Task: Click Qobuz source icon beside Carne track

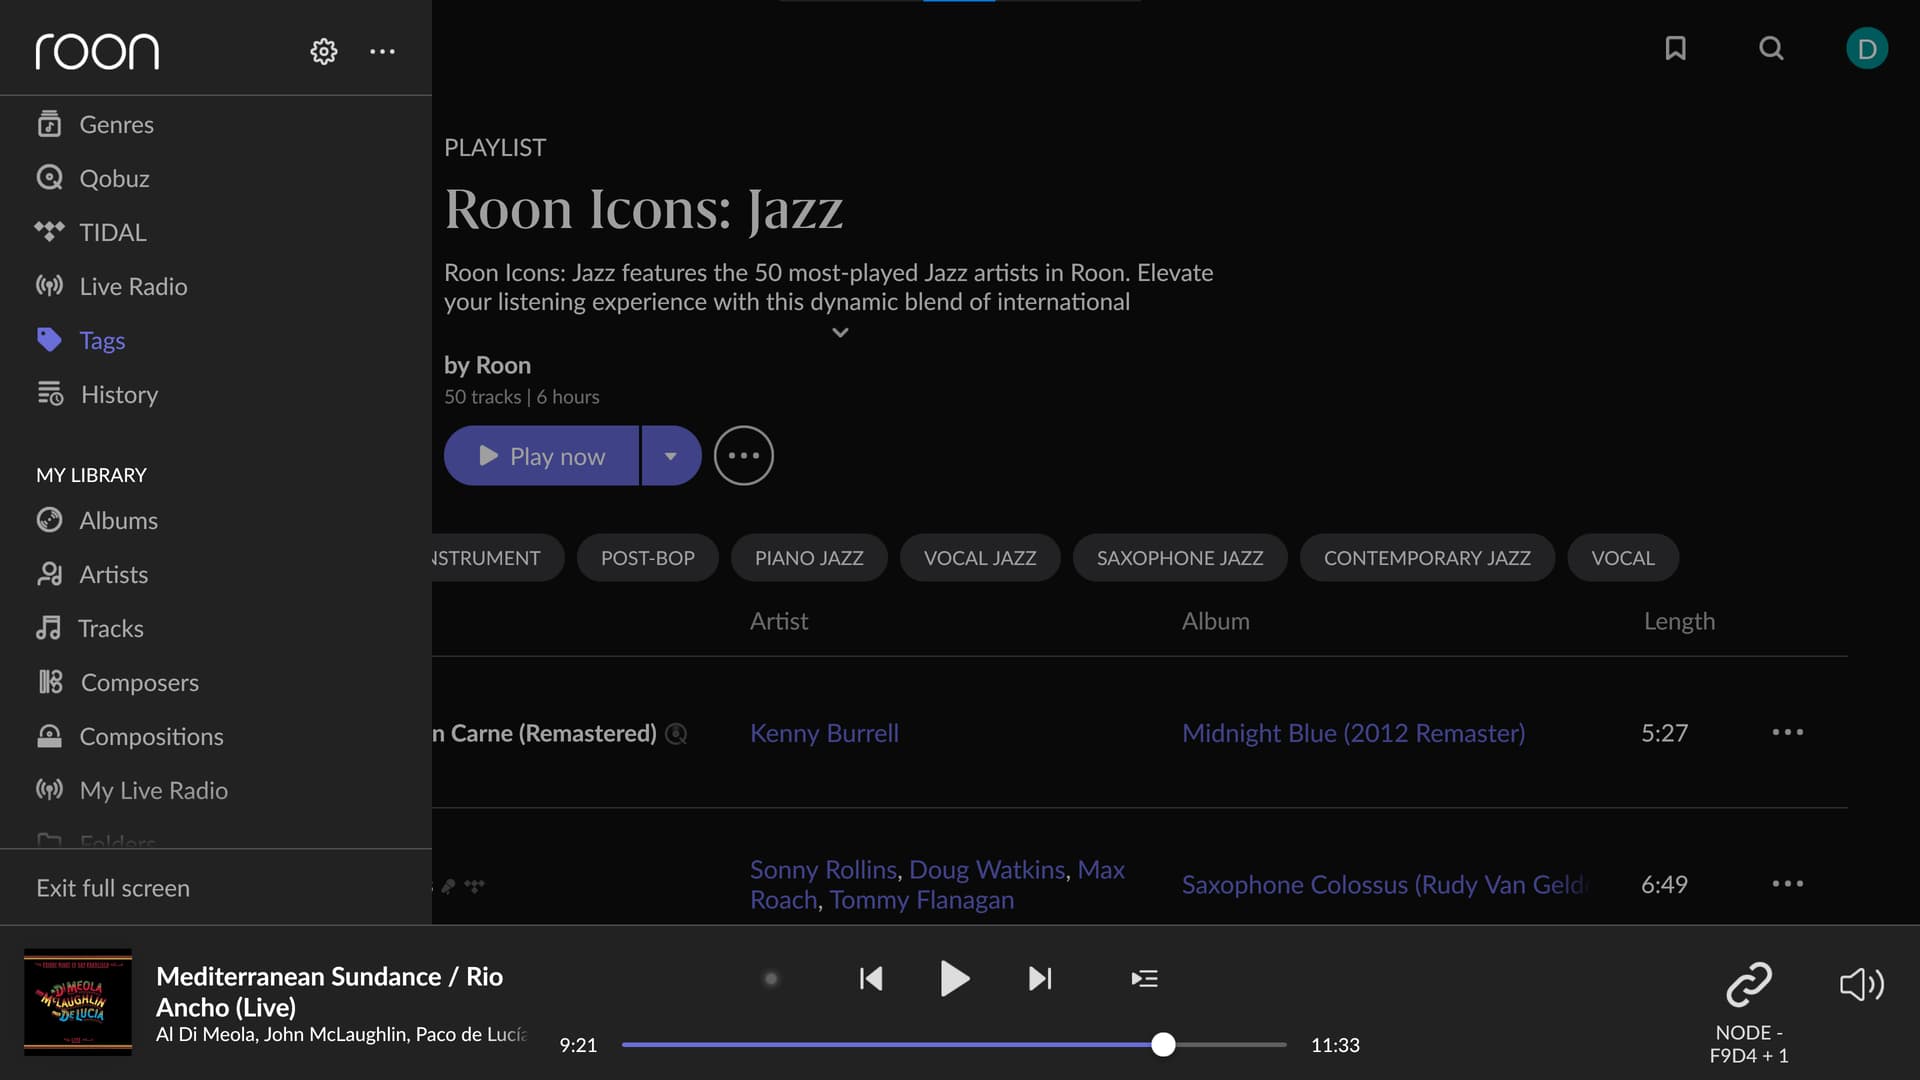Action: coord(676,734)
